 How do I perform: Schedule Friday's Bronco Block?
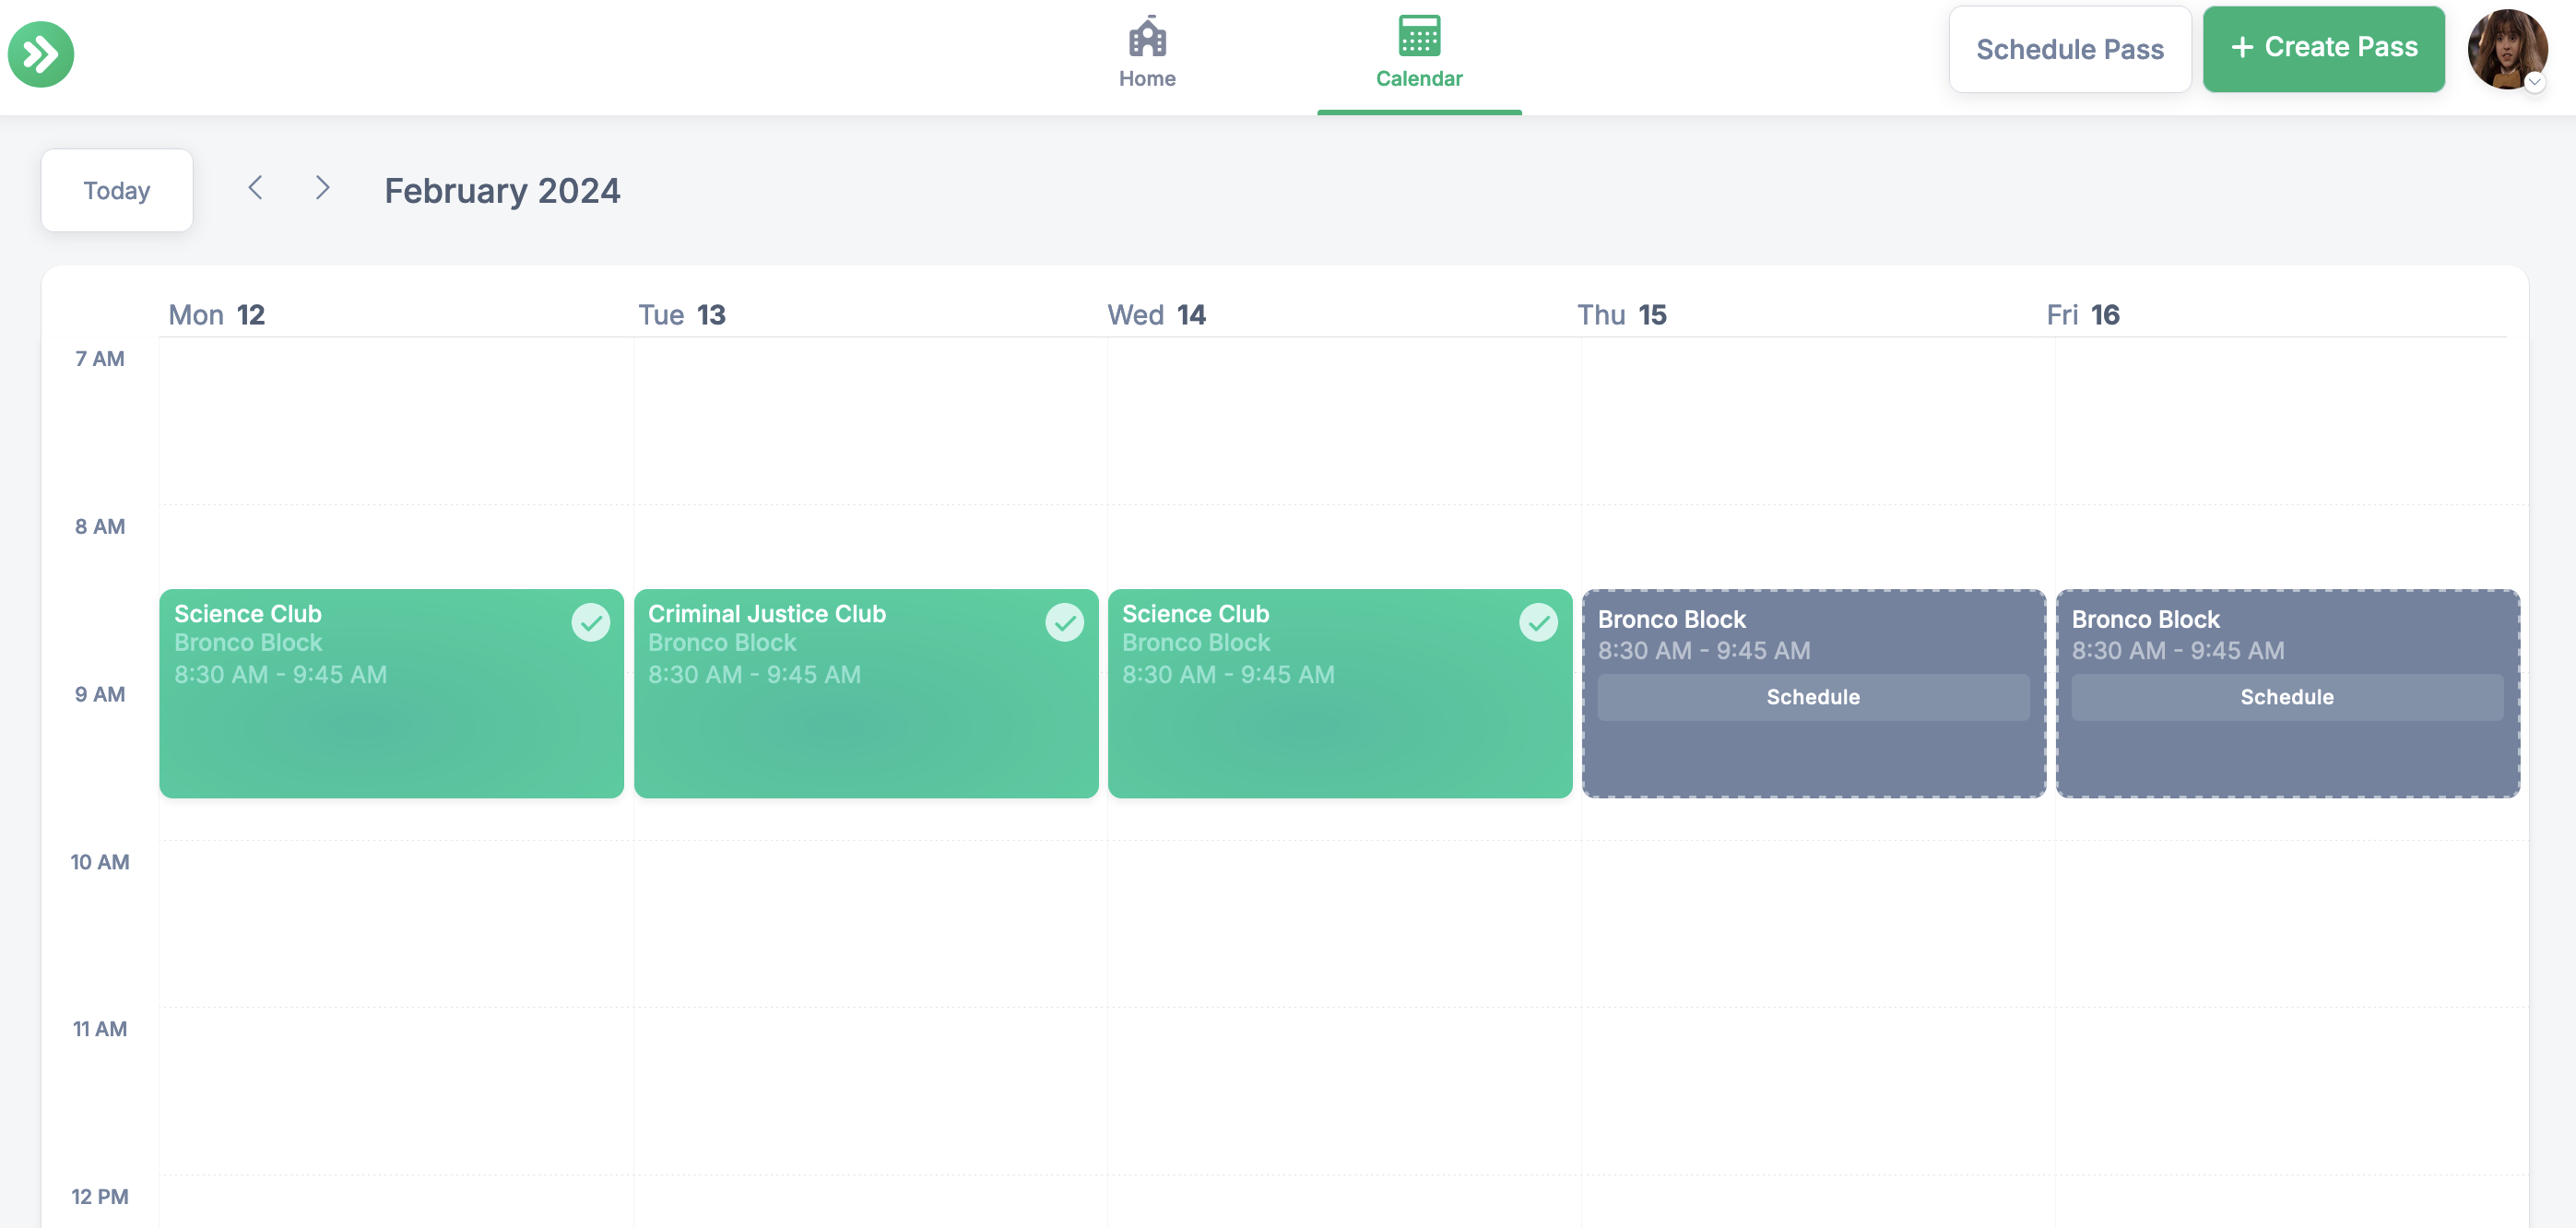(2286, 697)
